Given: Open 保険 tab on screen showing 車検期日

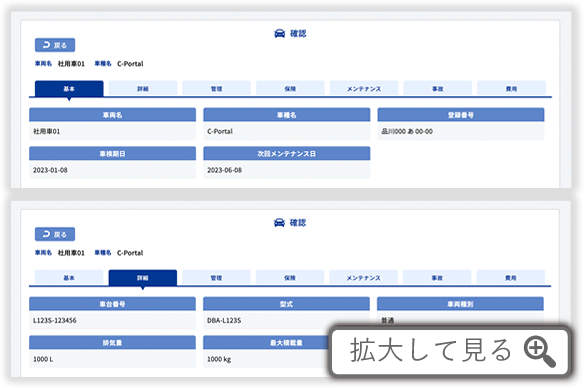Looking at the screenshot, I should 290,89.
